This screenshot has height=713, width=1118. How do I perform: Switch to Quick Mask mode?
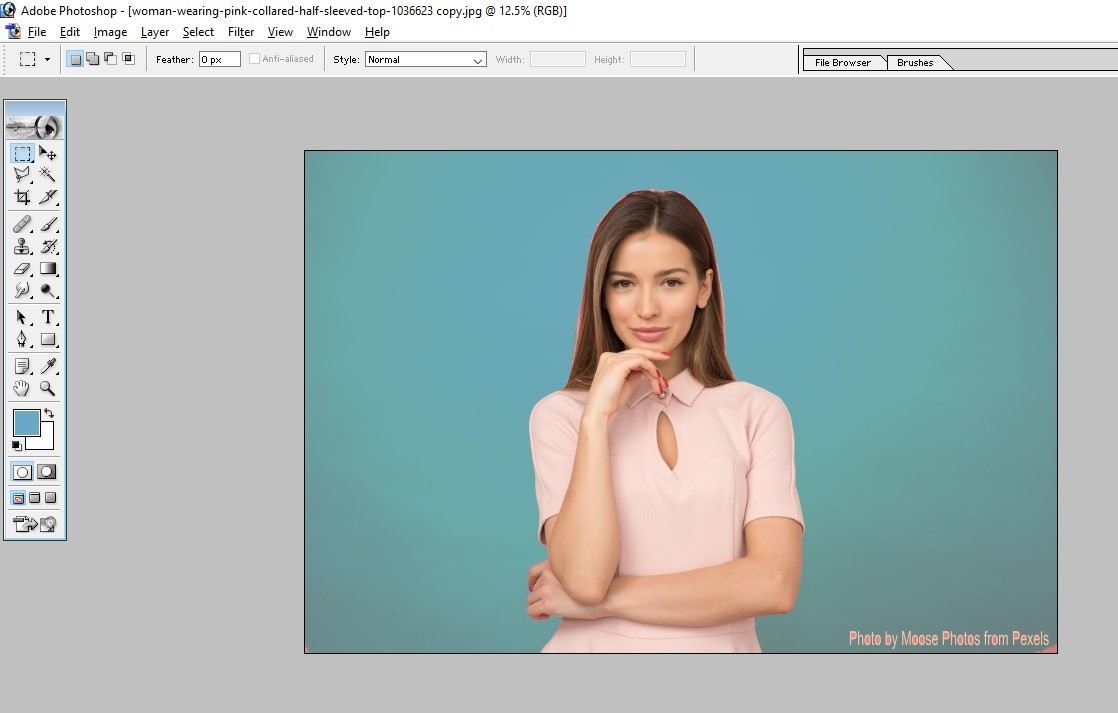47,472
